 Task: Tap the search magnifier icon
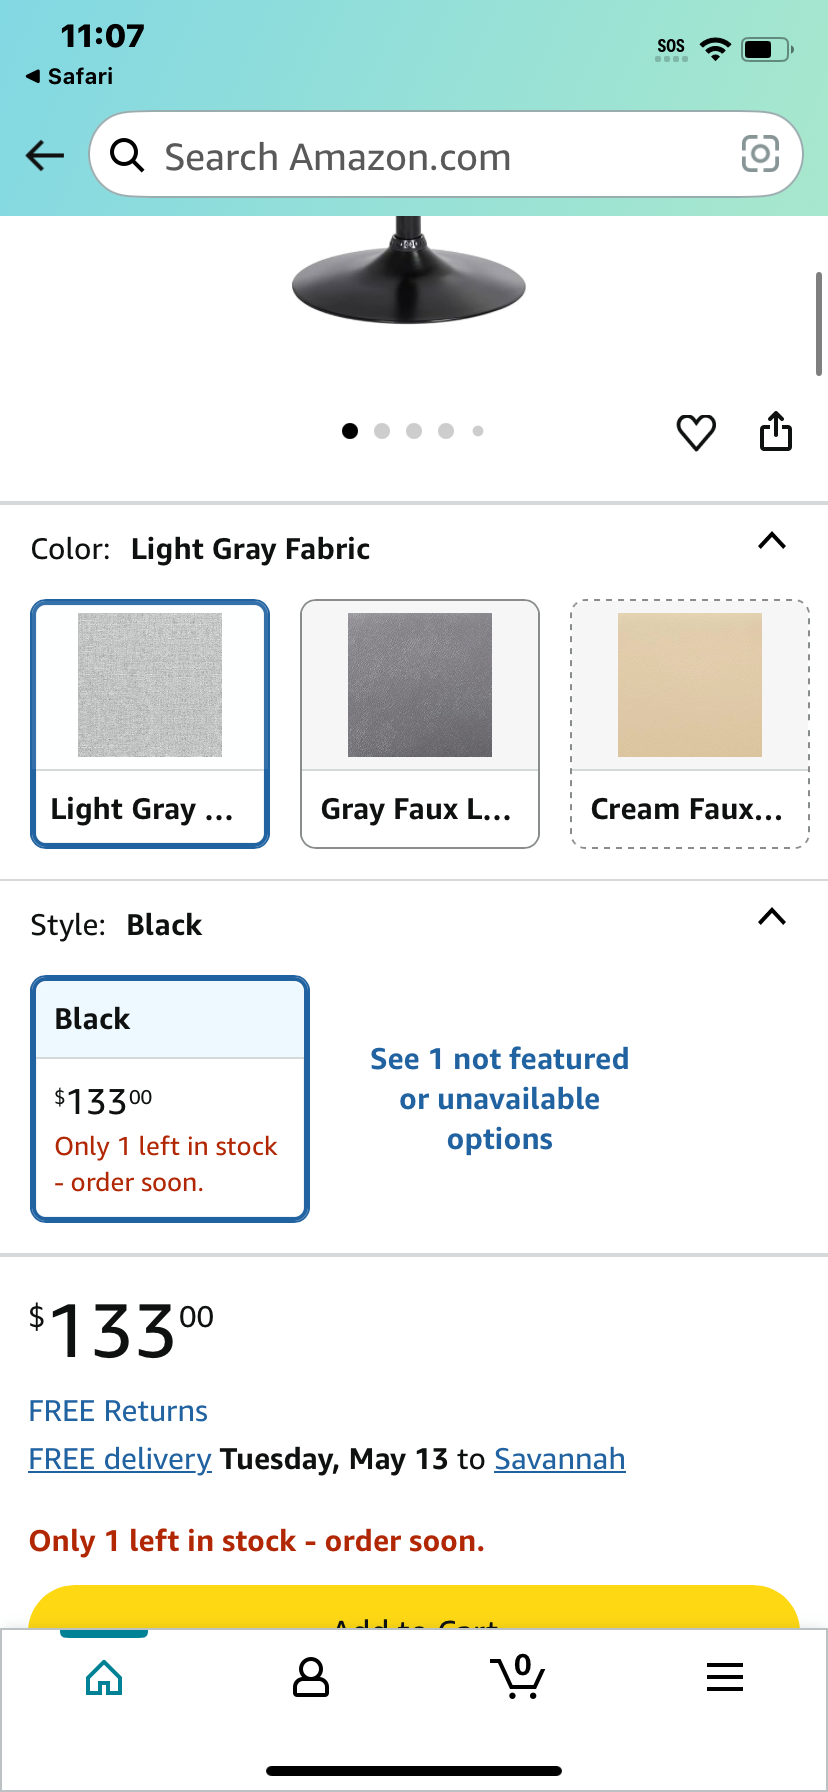127,155
